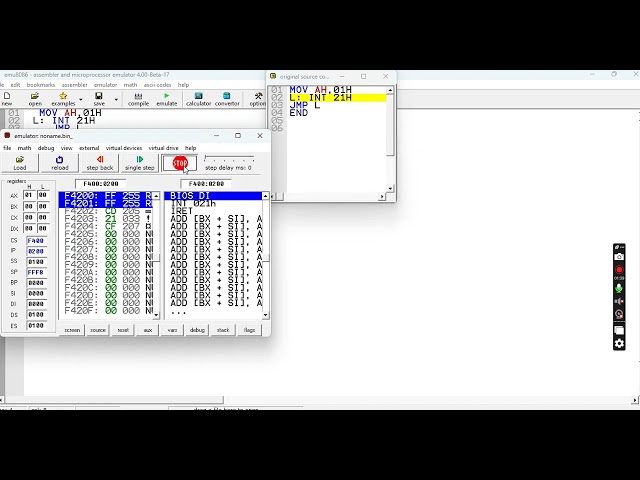The width and height of the screenshot is (640, 480).
Task: Click the source button at emulator bottom
Action: point(98,330)
